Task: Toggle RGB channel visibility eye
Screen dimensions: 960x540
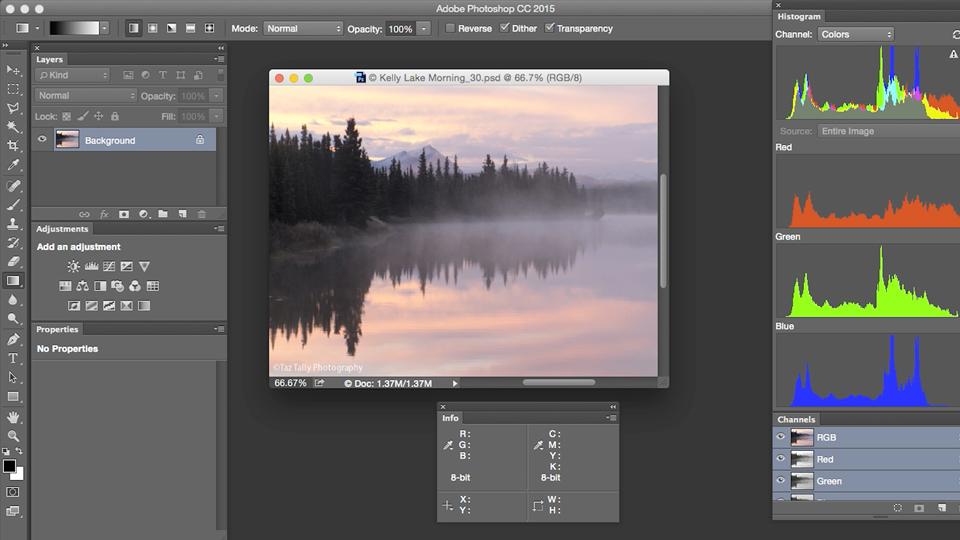Action: 781,437
